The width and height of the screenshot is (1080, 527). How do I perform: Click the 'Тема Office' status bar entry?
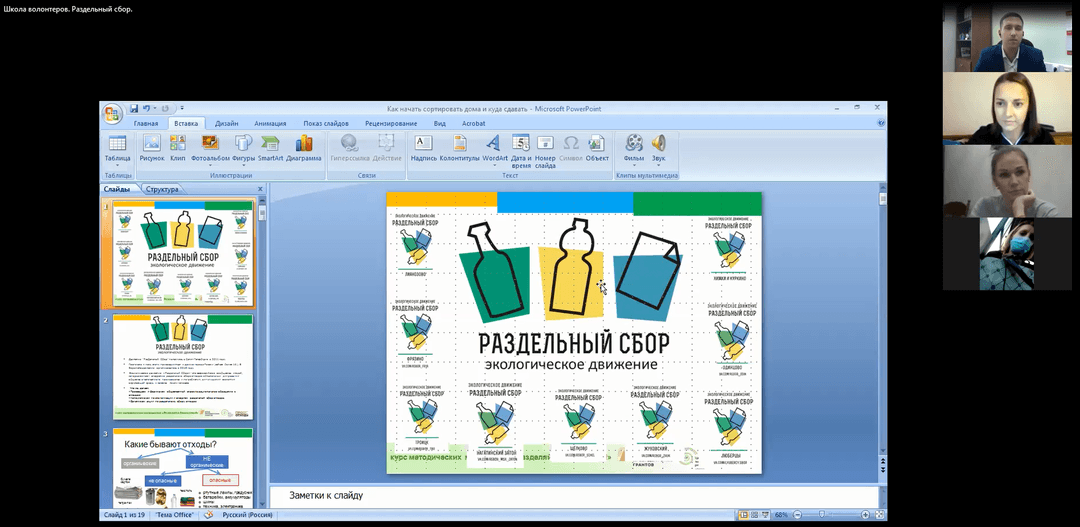point(174,515)
